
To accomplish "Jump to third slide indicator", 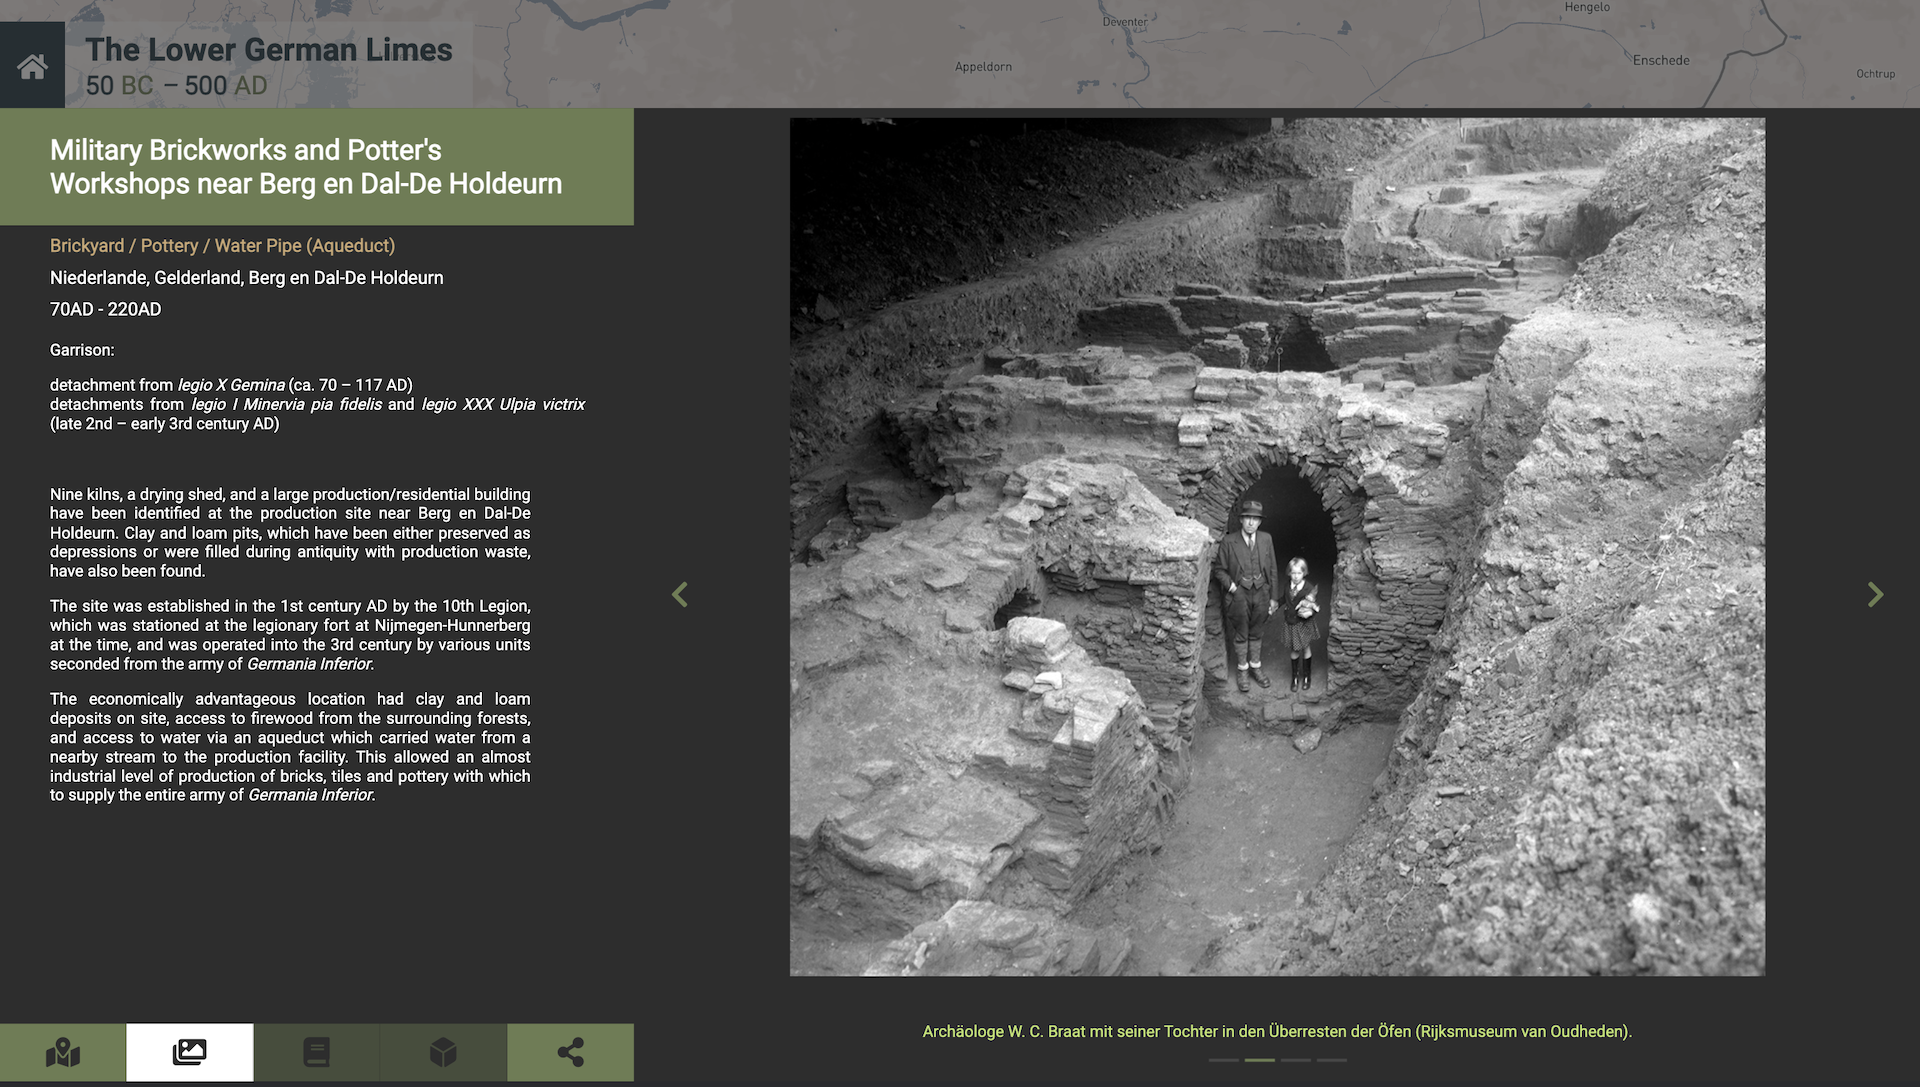I will [x=1295, y=1060].
